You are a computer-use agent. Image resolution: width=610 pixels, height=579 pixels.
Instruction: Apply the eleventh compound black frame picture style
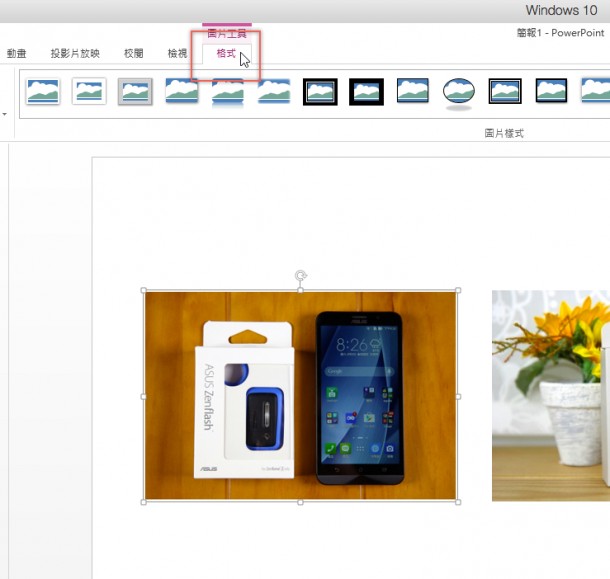(x=505, y=91)
